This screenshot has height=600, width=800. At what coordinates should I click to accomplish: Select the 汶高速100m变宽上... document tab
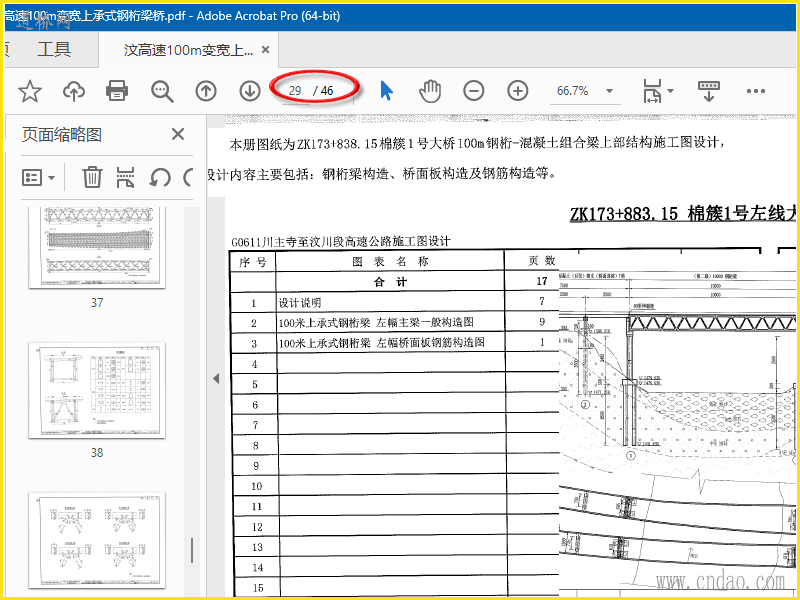pos(188,49)
